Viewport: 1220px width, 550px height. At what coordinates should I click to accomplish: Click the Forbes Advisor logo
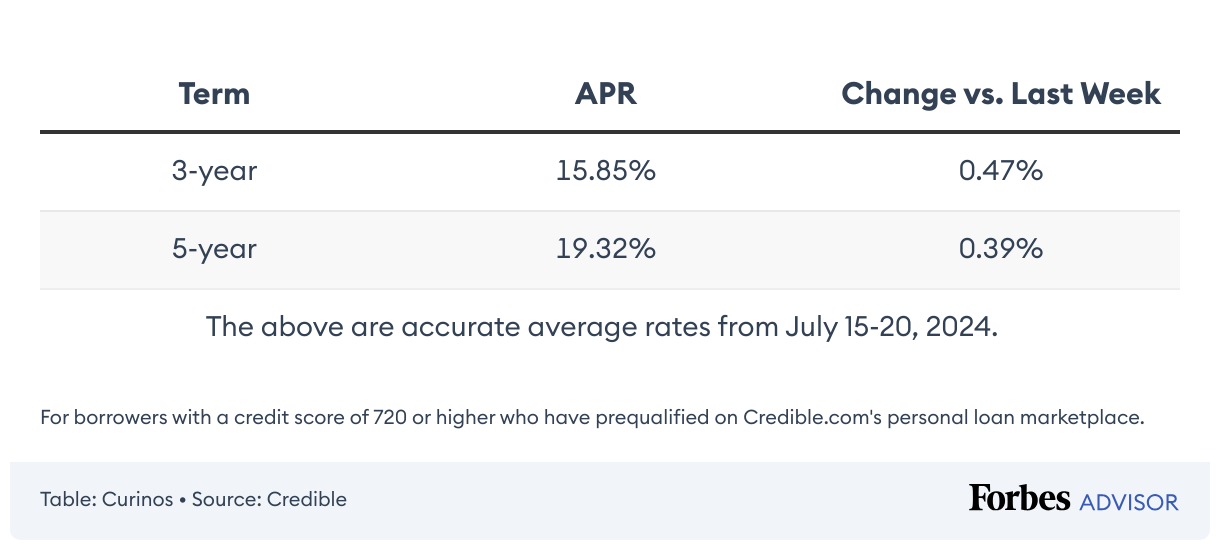point(1073,499)
